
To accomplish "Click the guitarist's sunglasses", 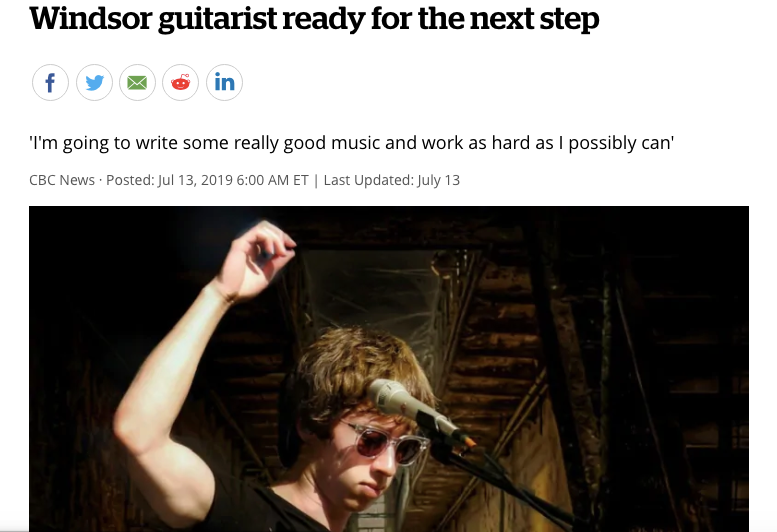I will (386, 442).
